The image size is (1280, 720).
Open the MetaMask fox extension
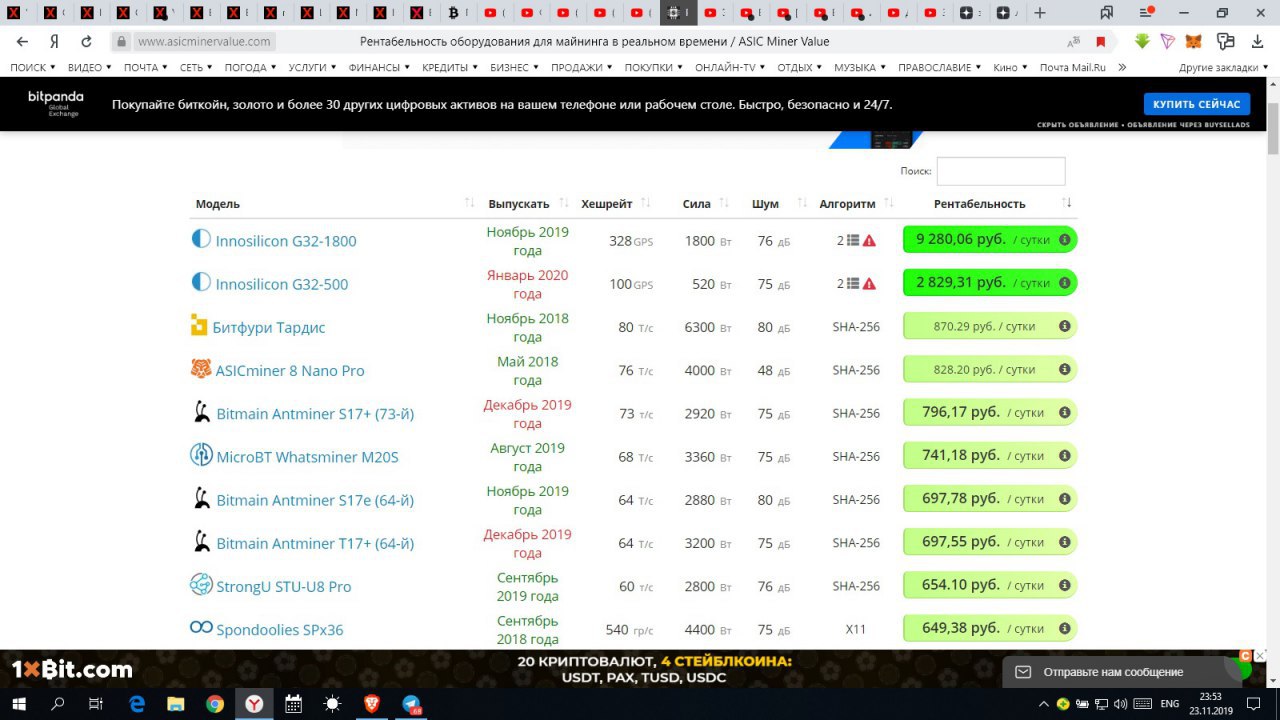pos(1194,42)
